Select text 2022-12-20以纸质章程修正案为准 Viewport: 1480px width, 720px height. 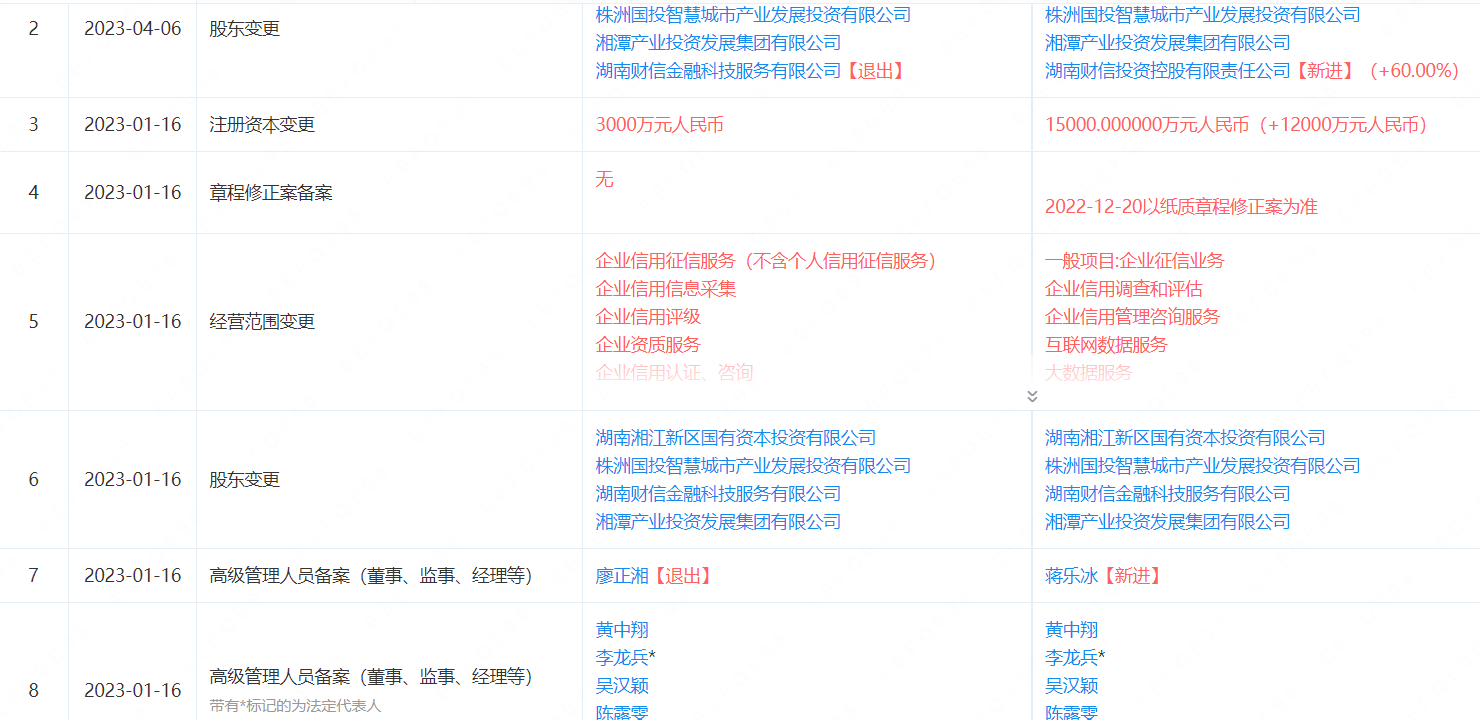coord(1181,207)
